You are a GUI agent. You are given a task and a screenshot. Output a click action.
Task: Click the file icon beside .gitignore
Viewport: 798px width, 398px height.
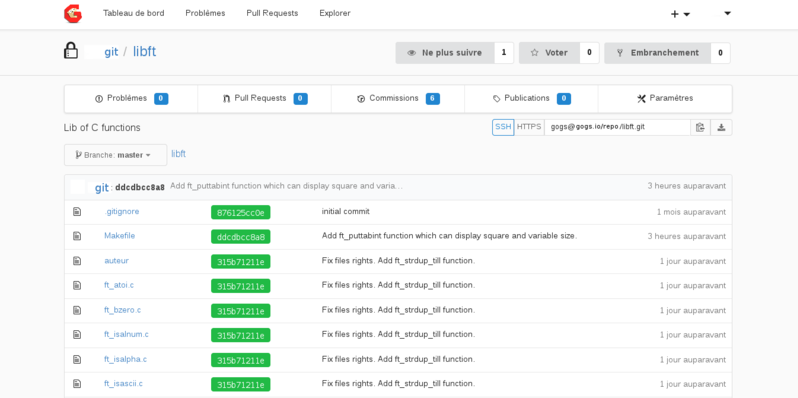77,211
